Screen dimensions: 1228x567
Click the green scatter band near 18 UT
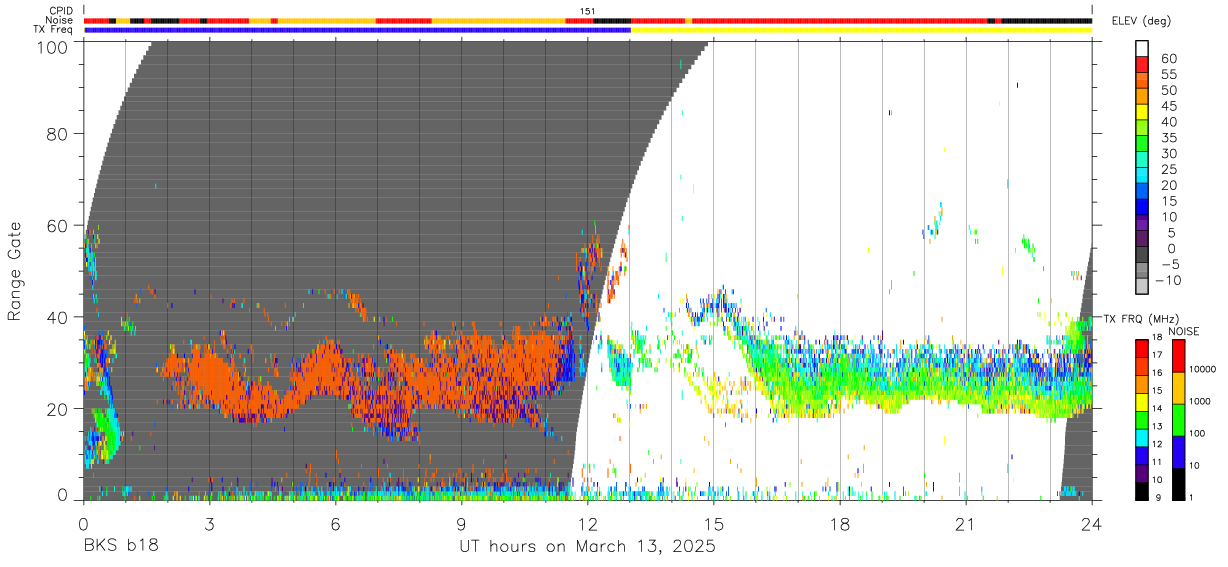coord(840,385)
